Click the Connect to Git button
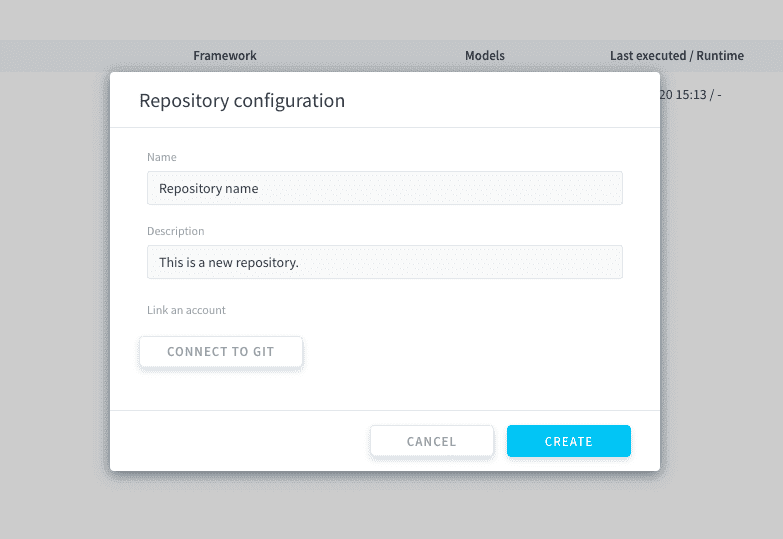The width and height of the screenshot is (783, 539). pos(221,352)
